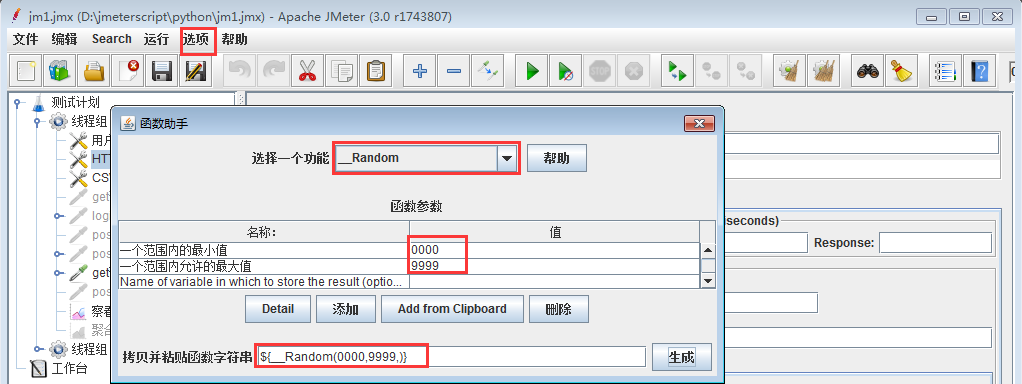Select 工作台 in the tree

pyautogui.click(x=69, y=368)
